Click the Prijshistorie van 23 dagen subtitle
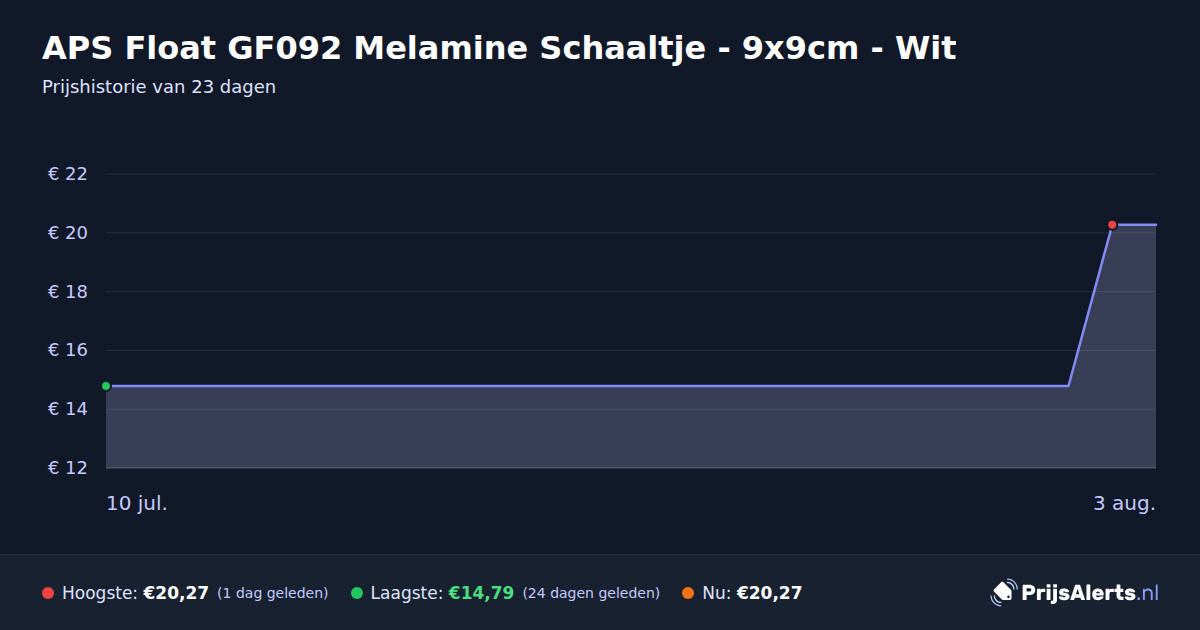 coord(159,87)
